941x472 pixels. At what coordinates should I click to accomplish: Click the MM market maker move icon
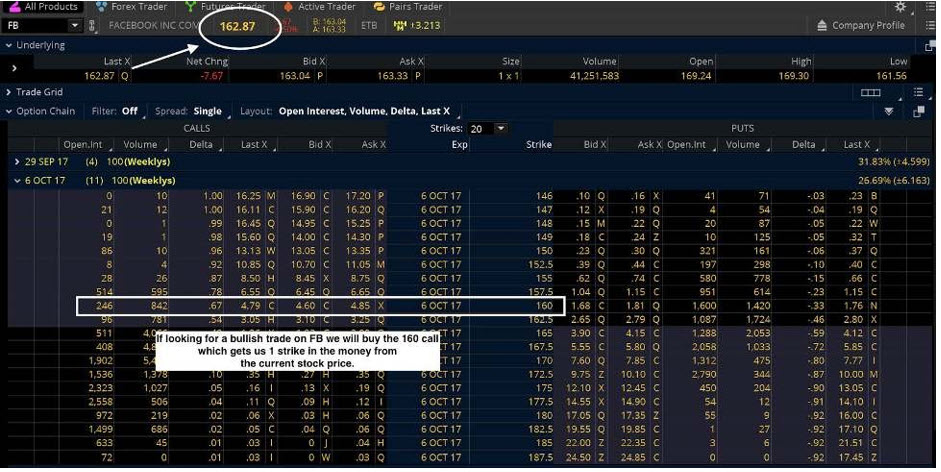400,25
